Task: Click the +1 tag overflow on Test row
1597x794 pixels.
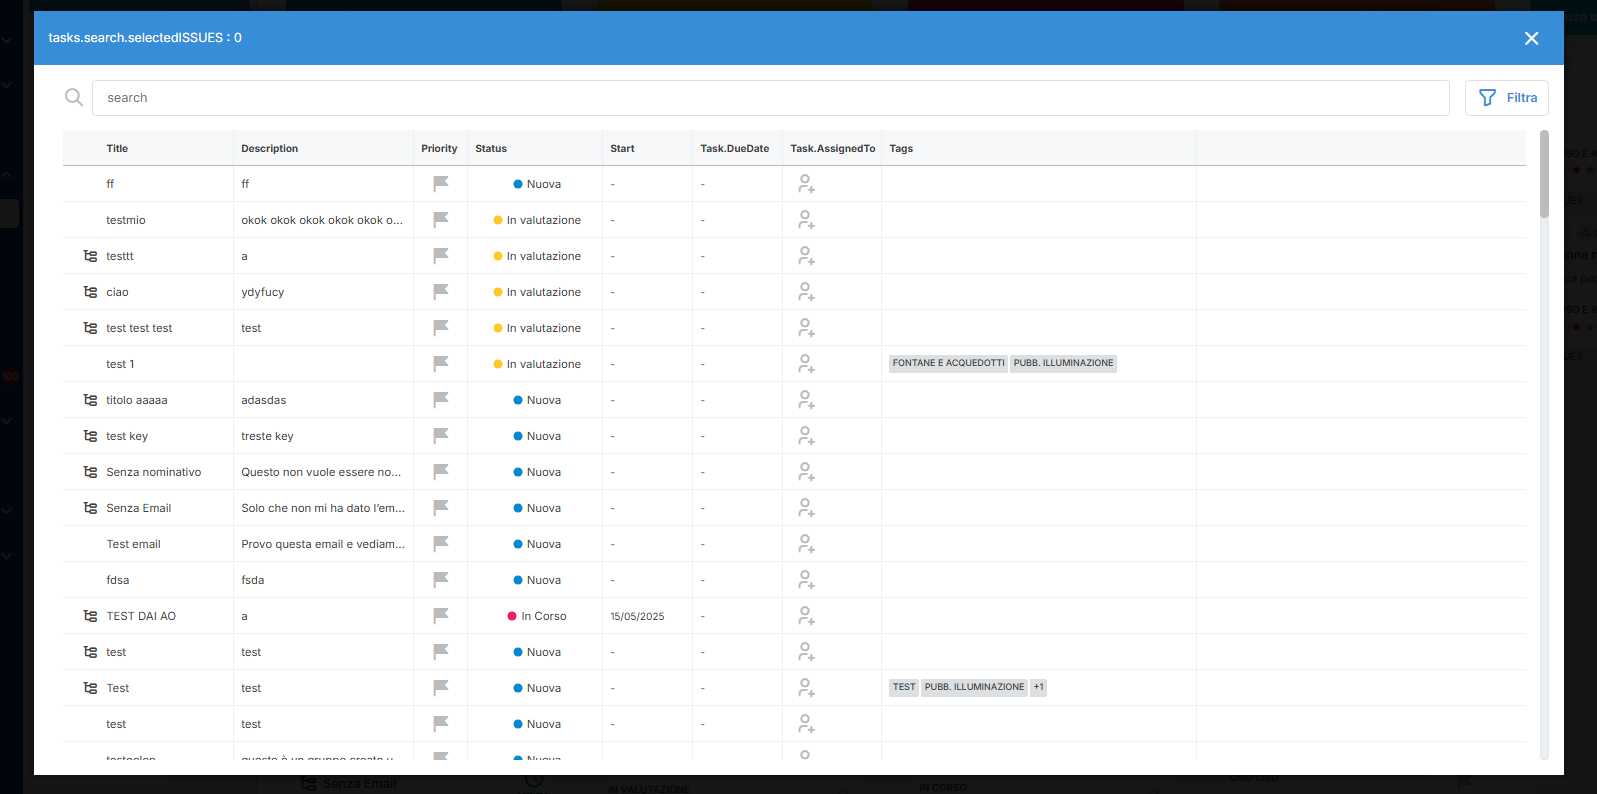Action: click(x=1039, y=687)
